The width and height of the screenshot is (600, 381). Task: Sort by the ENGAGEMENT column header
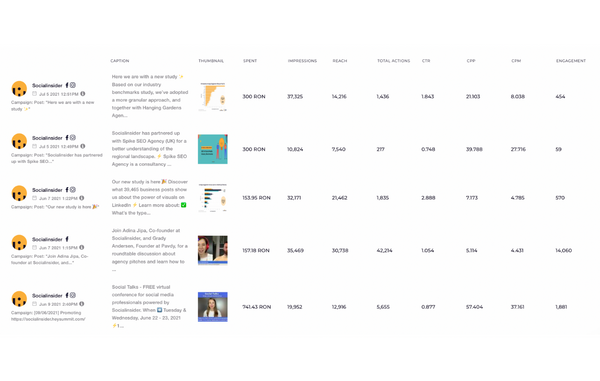click(571, 61)
